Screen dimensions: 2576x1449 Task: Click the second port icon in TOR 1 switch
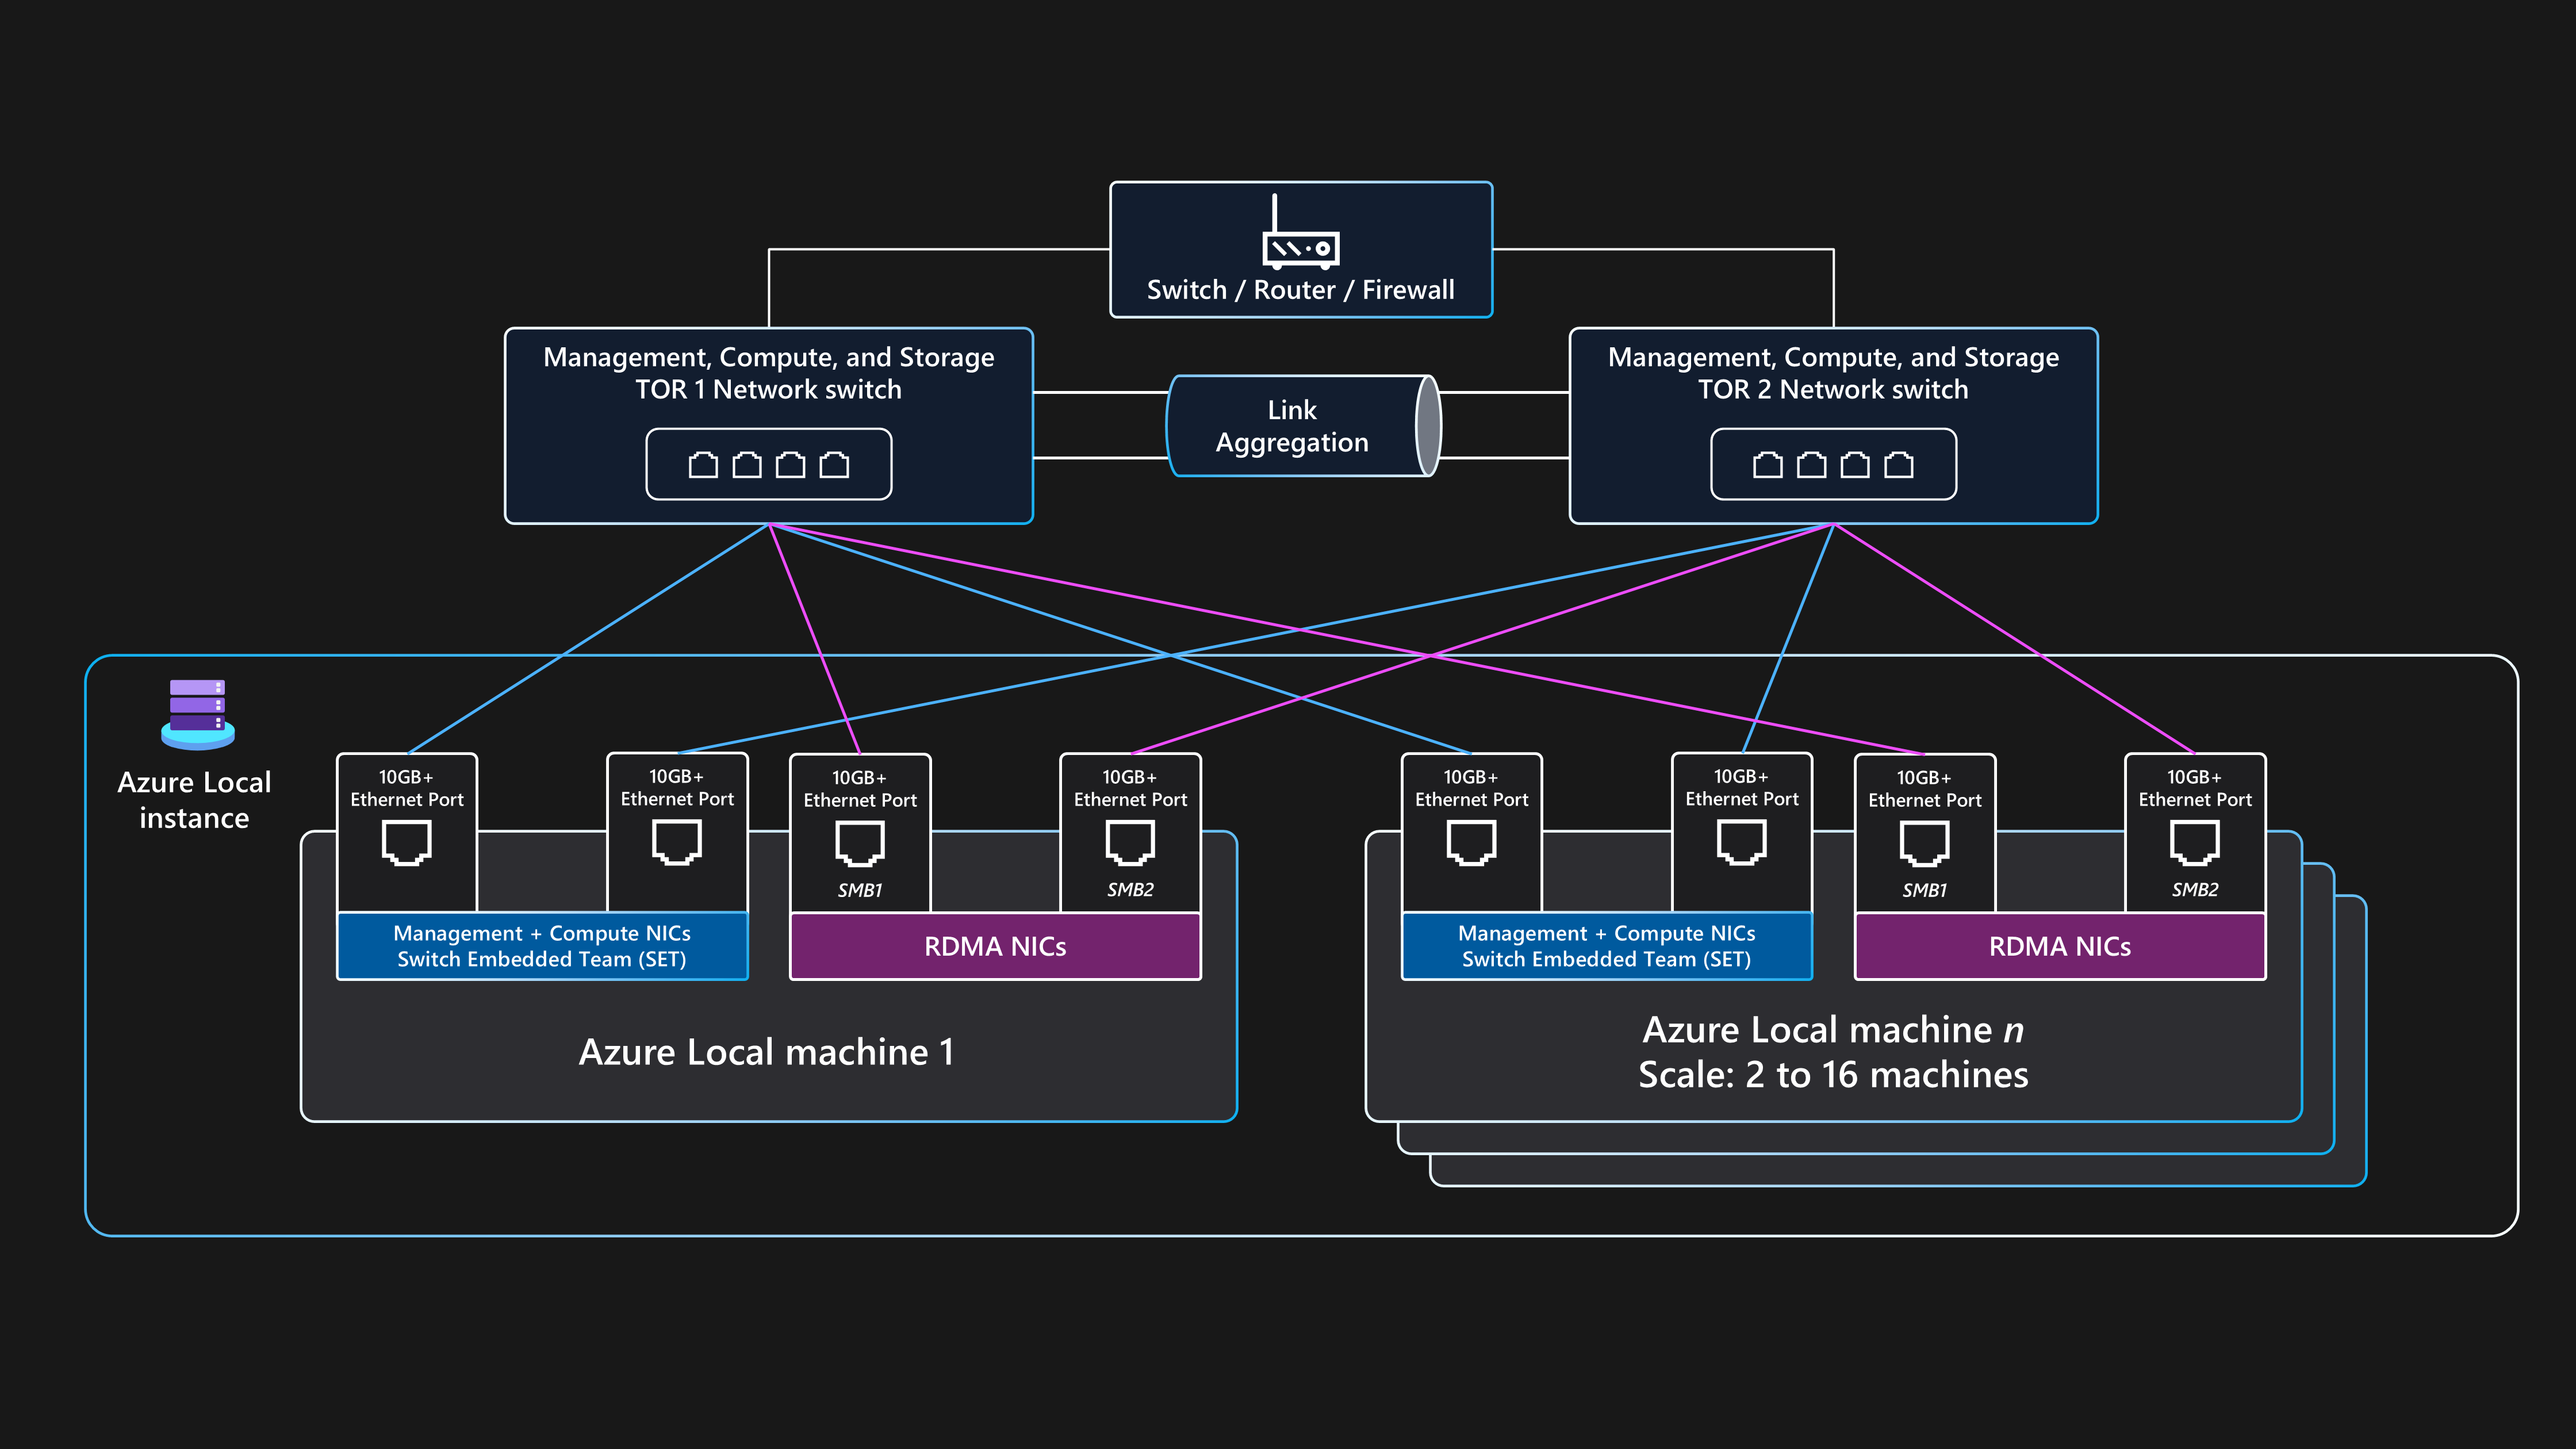click(x=747, y=465)
